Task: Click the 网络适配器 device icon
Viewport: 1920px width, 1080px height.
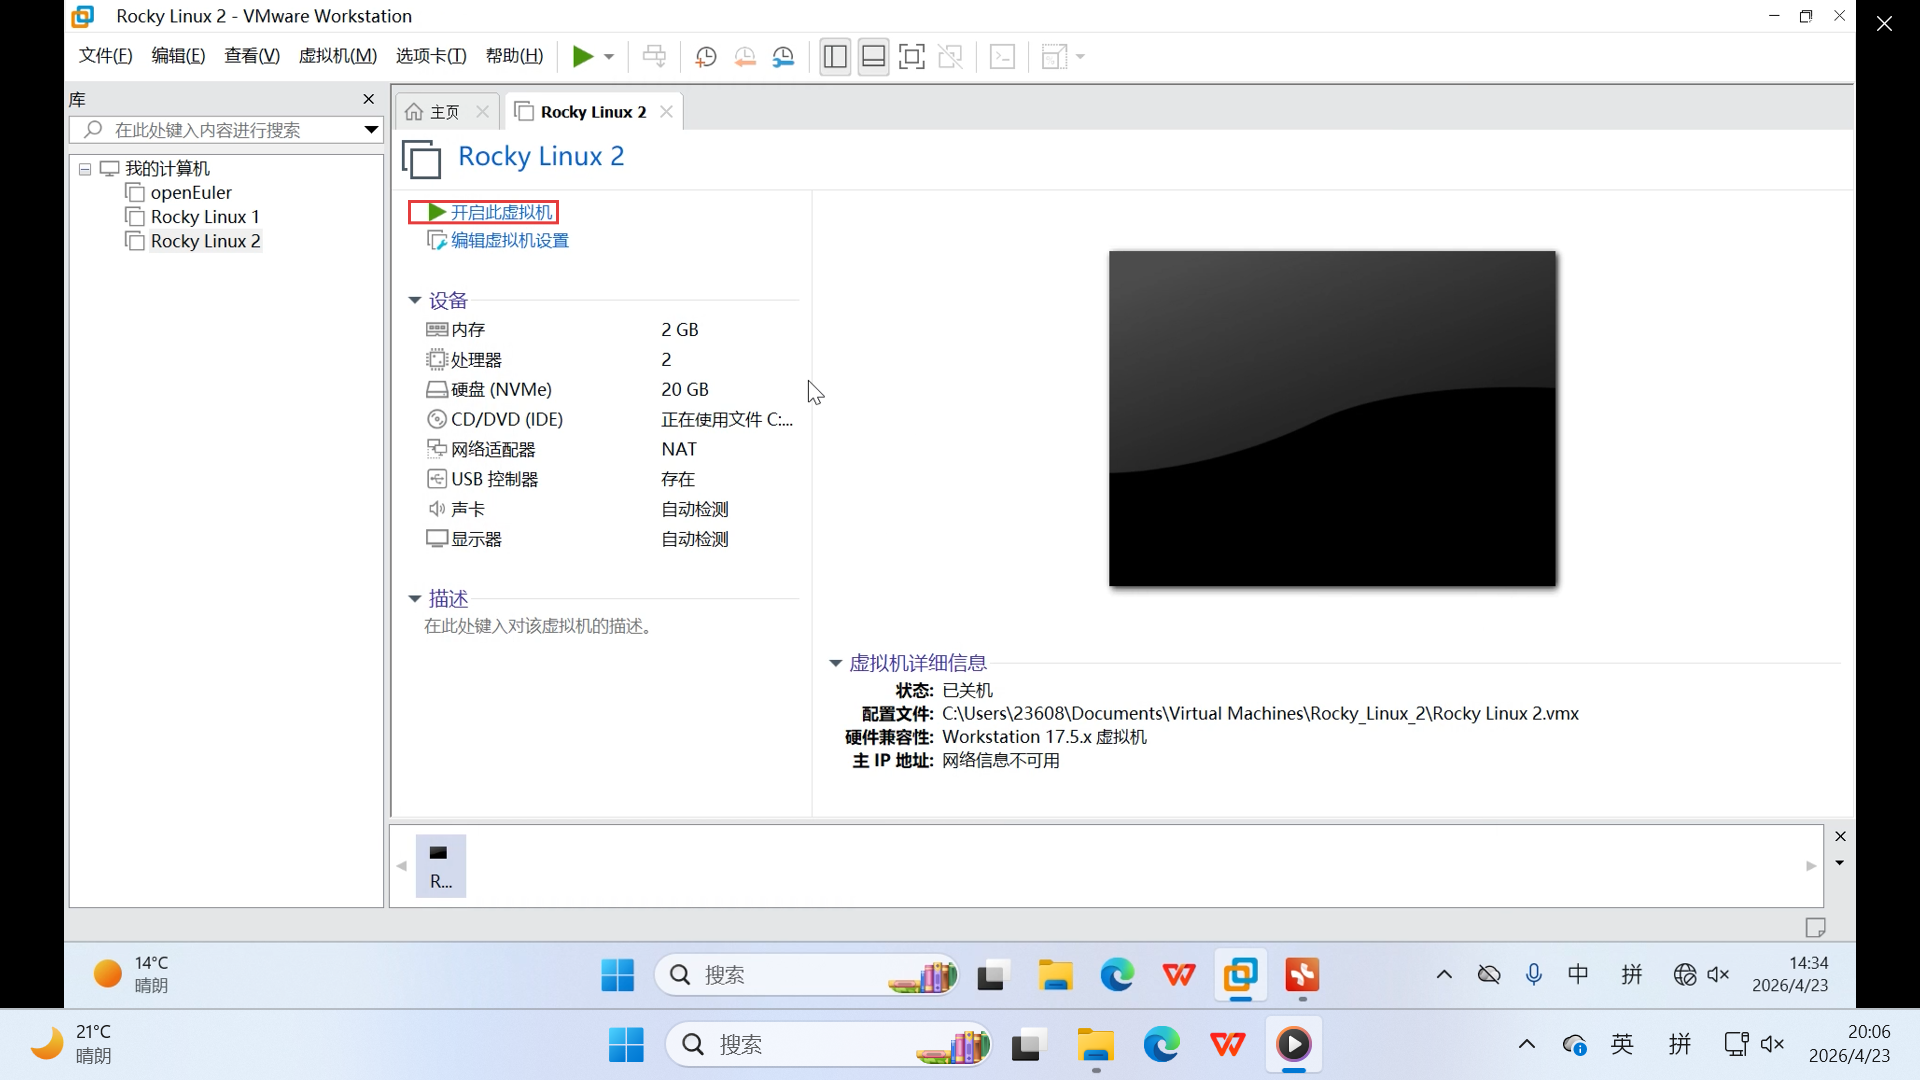Action: pyautogui.click(x=437, y=449)
